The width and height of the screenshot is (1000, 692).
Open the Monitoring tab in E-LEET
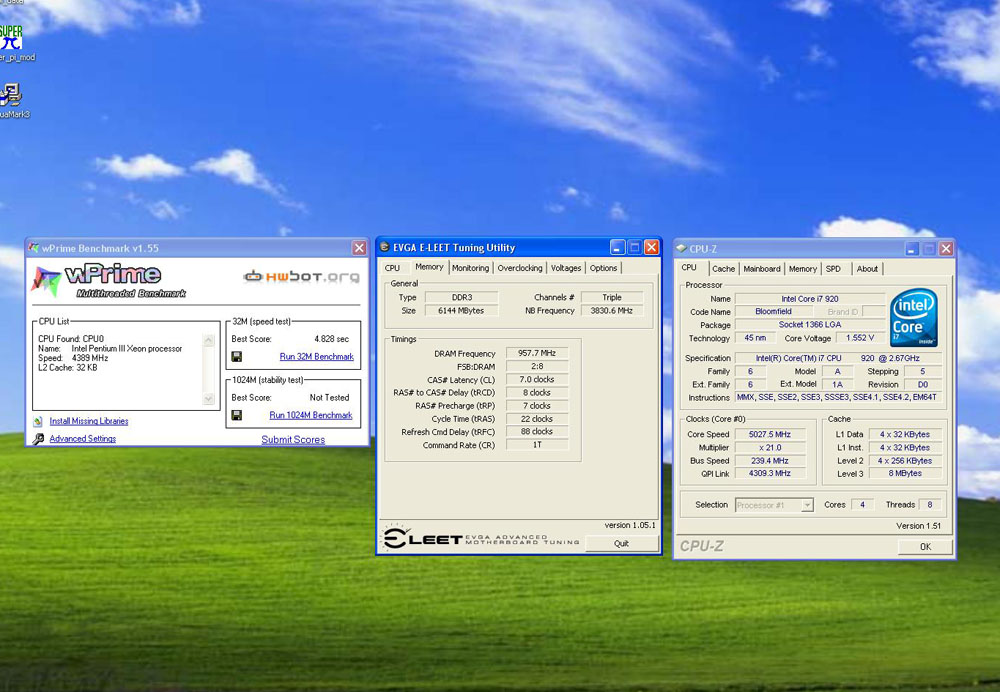click(471, 268)
